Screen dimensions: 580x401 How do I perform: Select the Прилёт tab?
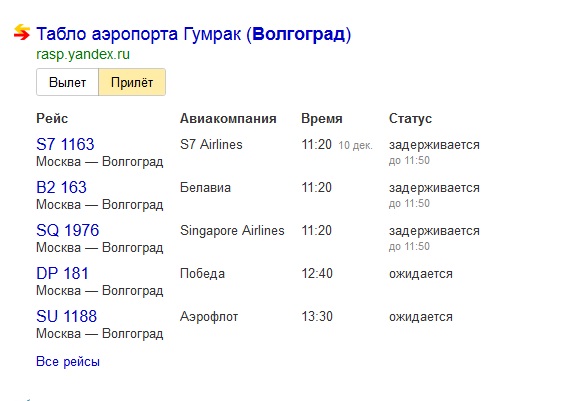point(132,82)
